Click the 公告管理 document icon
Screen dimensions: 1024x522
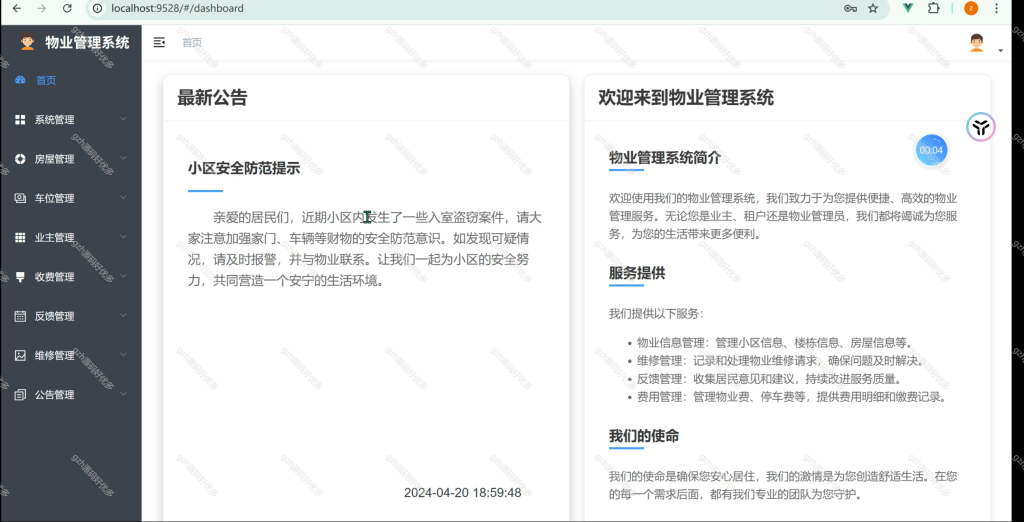tap(20, 395)
